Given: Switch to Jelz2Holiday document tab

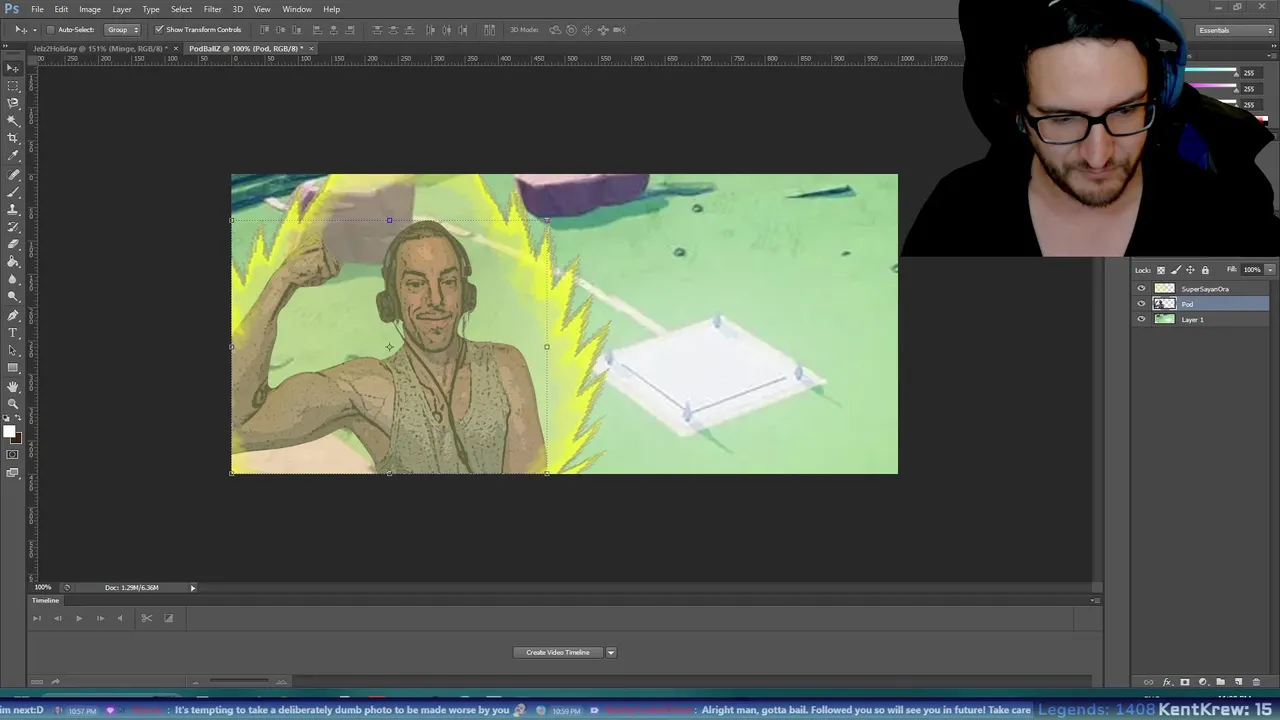Looking at the screenshot, I should [x=100, y=48].
